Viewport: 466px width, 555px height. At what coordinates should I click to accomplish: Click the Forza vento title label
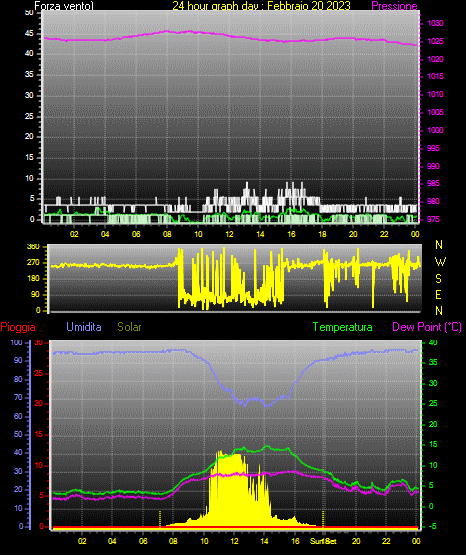pos(64,6)
